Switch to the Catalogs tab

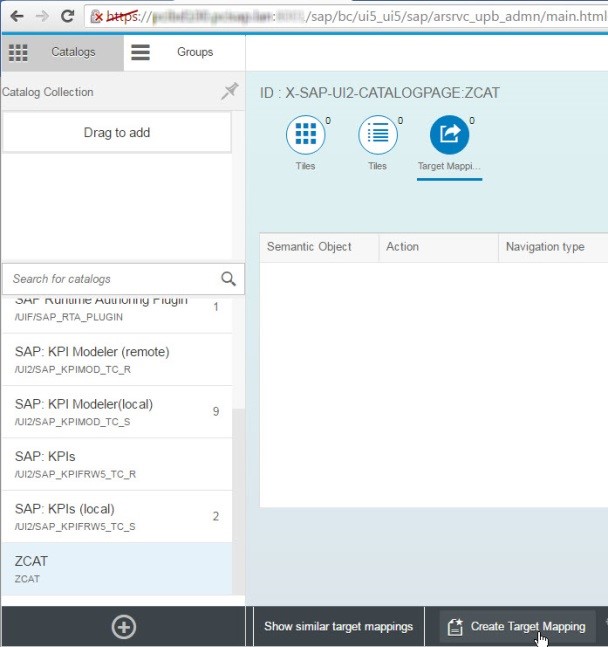click(x=62, y=52)
